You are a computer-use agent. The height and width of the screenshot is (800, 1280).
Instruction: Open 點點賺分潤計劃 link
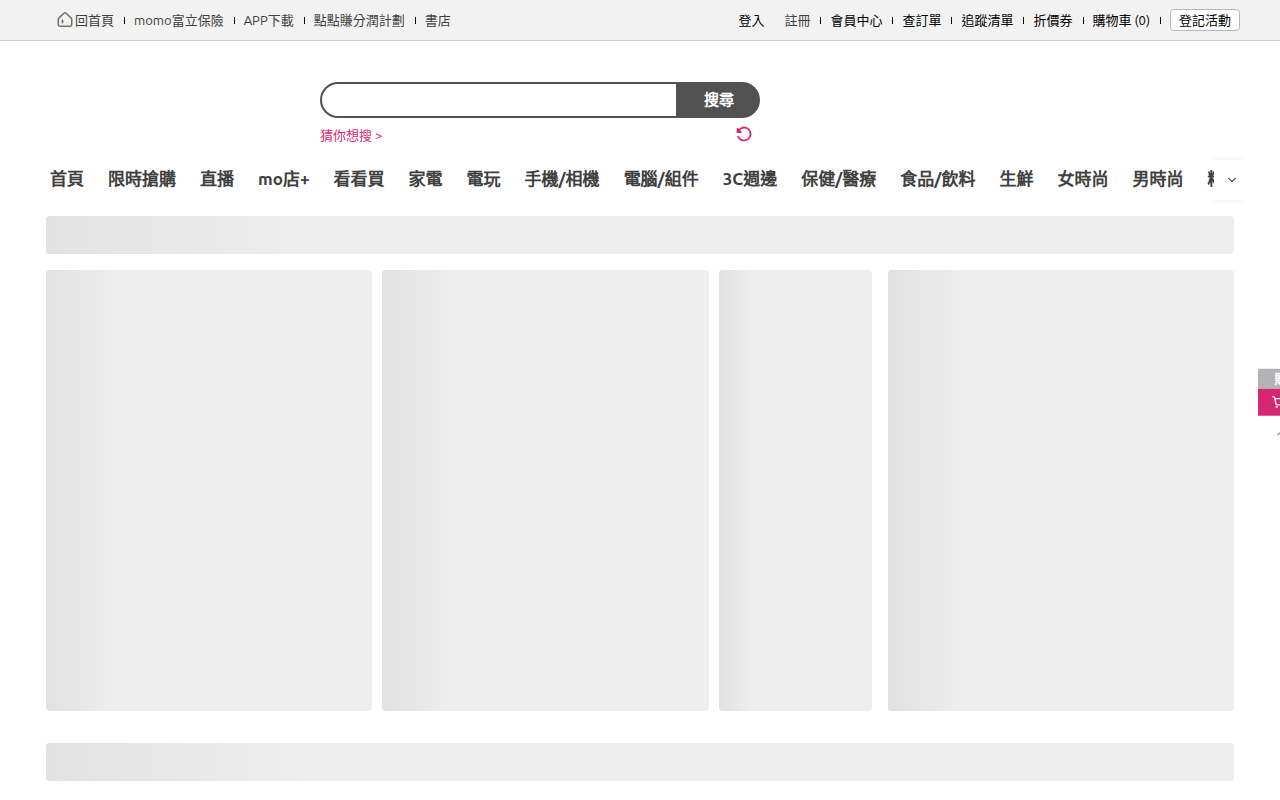(359, 20)
